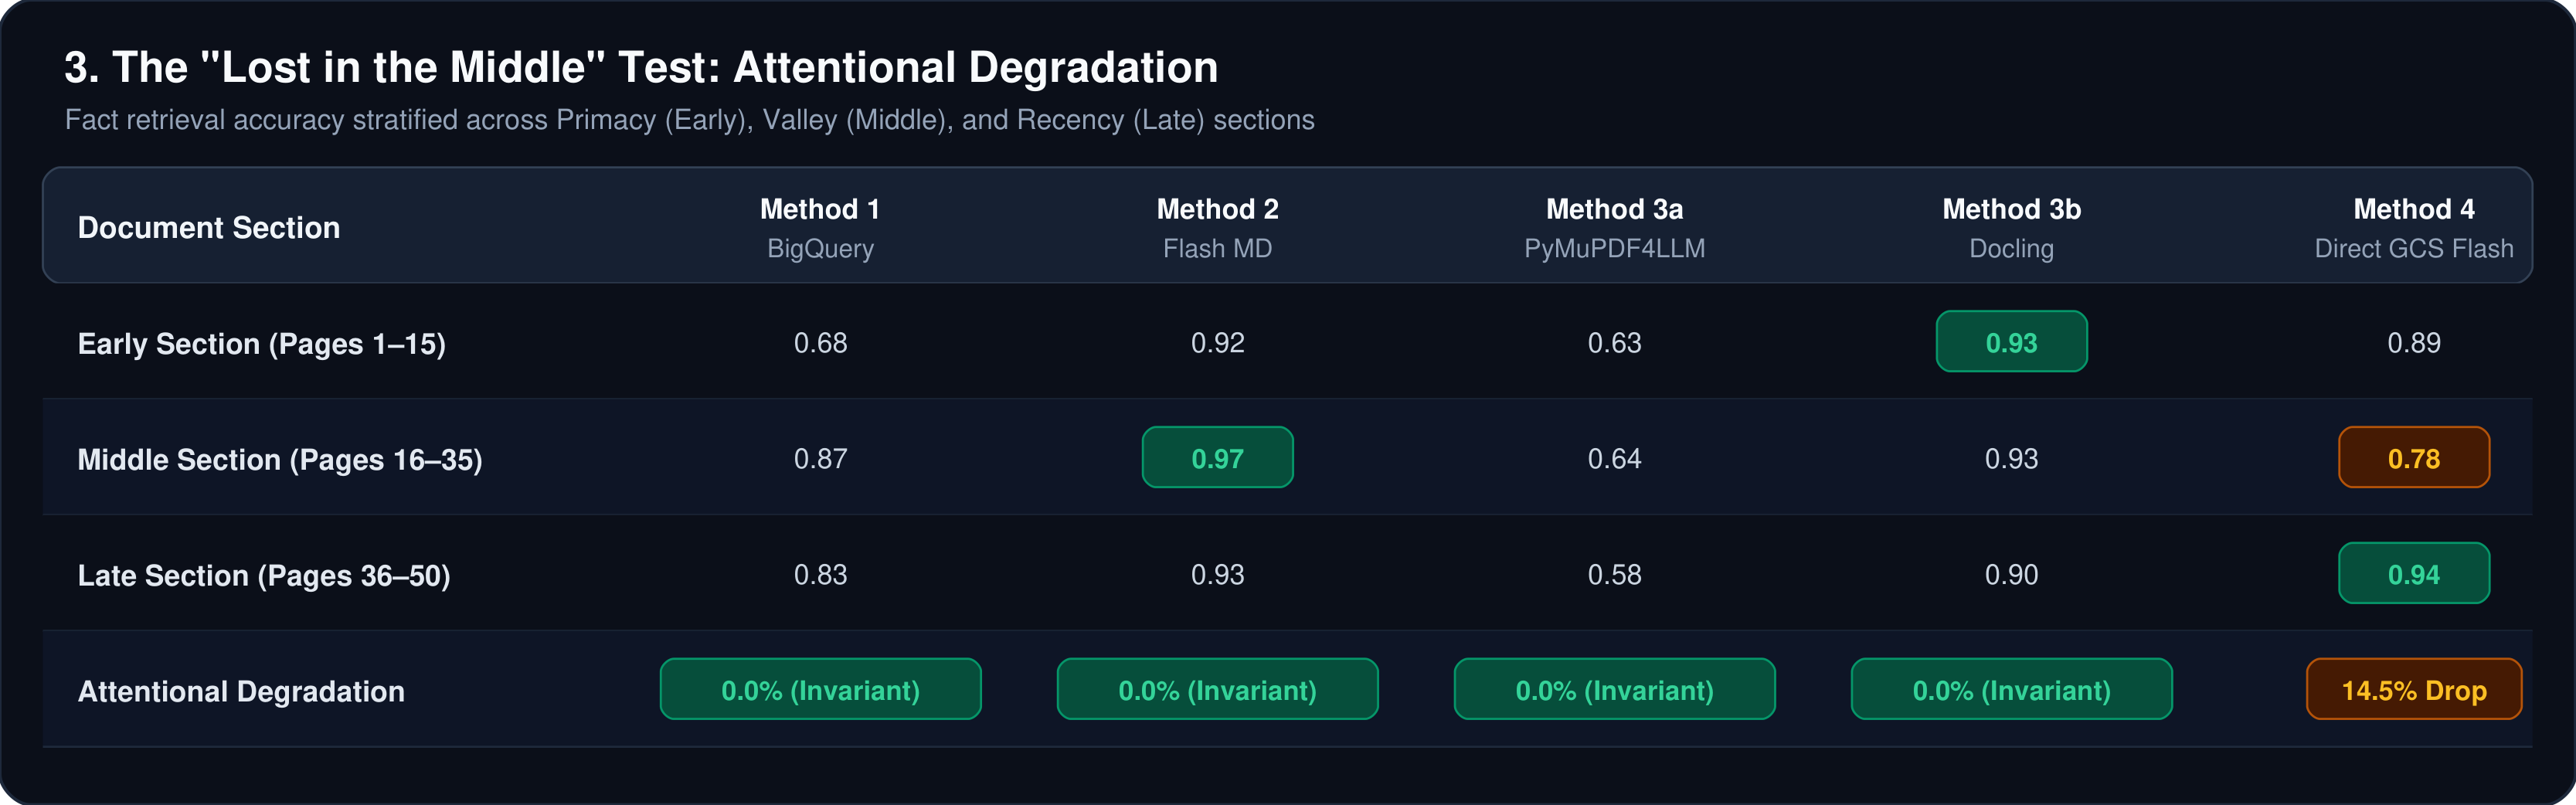Click the 0.58 value in Late Section row
This screenshot has height=805, width=2576.
point(1614,575)
